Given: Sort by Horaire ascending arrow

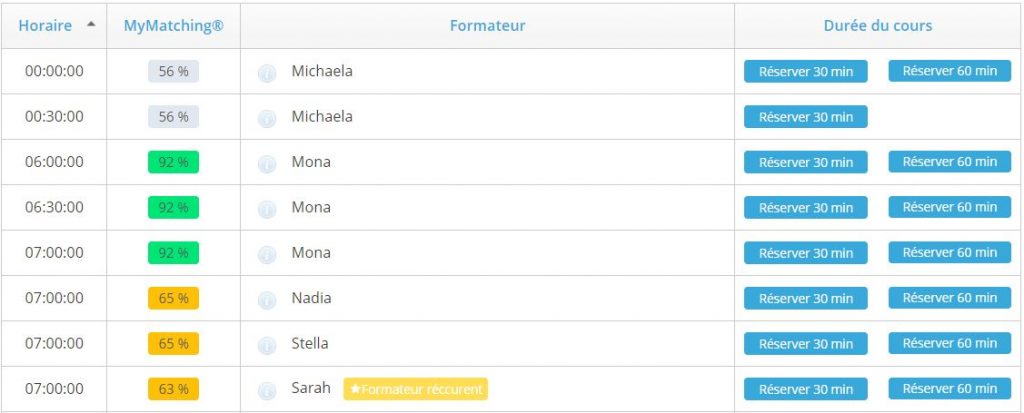Looking at the screenshot, I should (x=91, y=24).
